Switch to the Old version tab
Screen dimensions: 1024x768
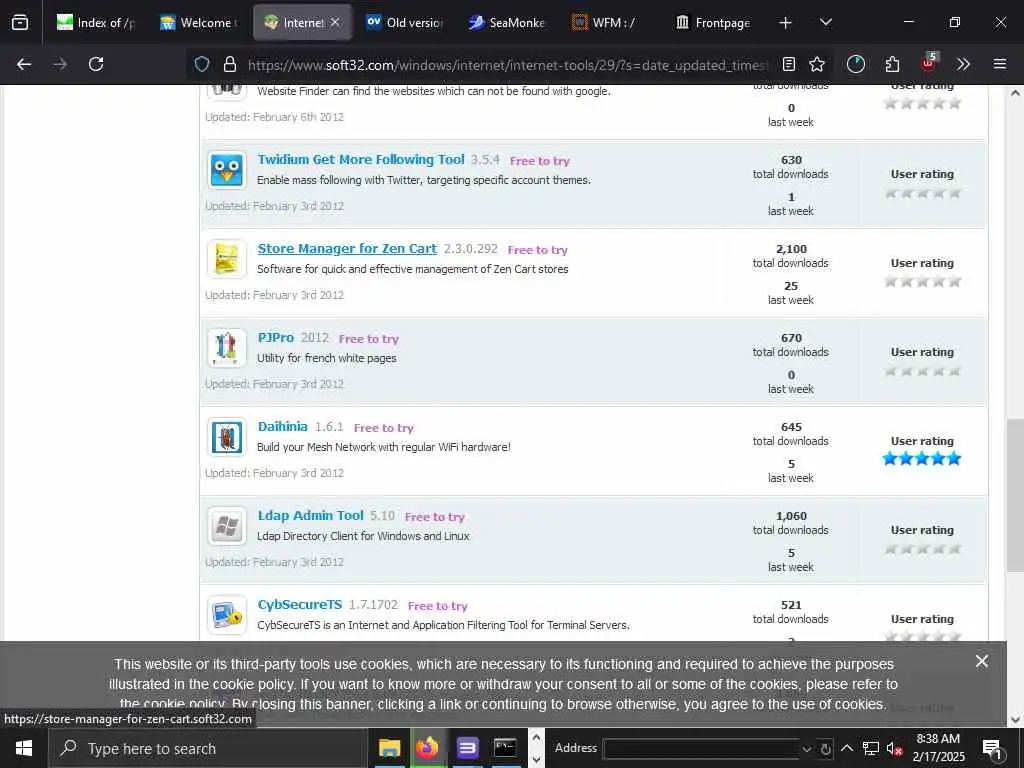[x=404, y=23]
